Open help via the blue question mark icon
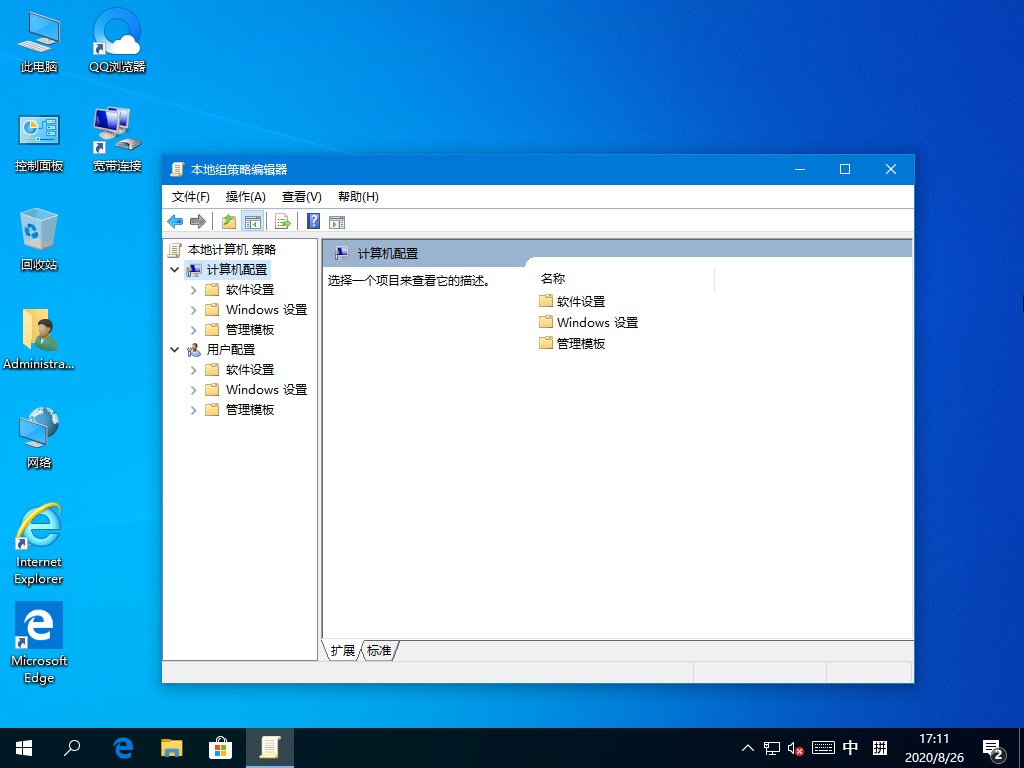The width and height of the screenshot is (1024, 768). coord(313,221)
